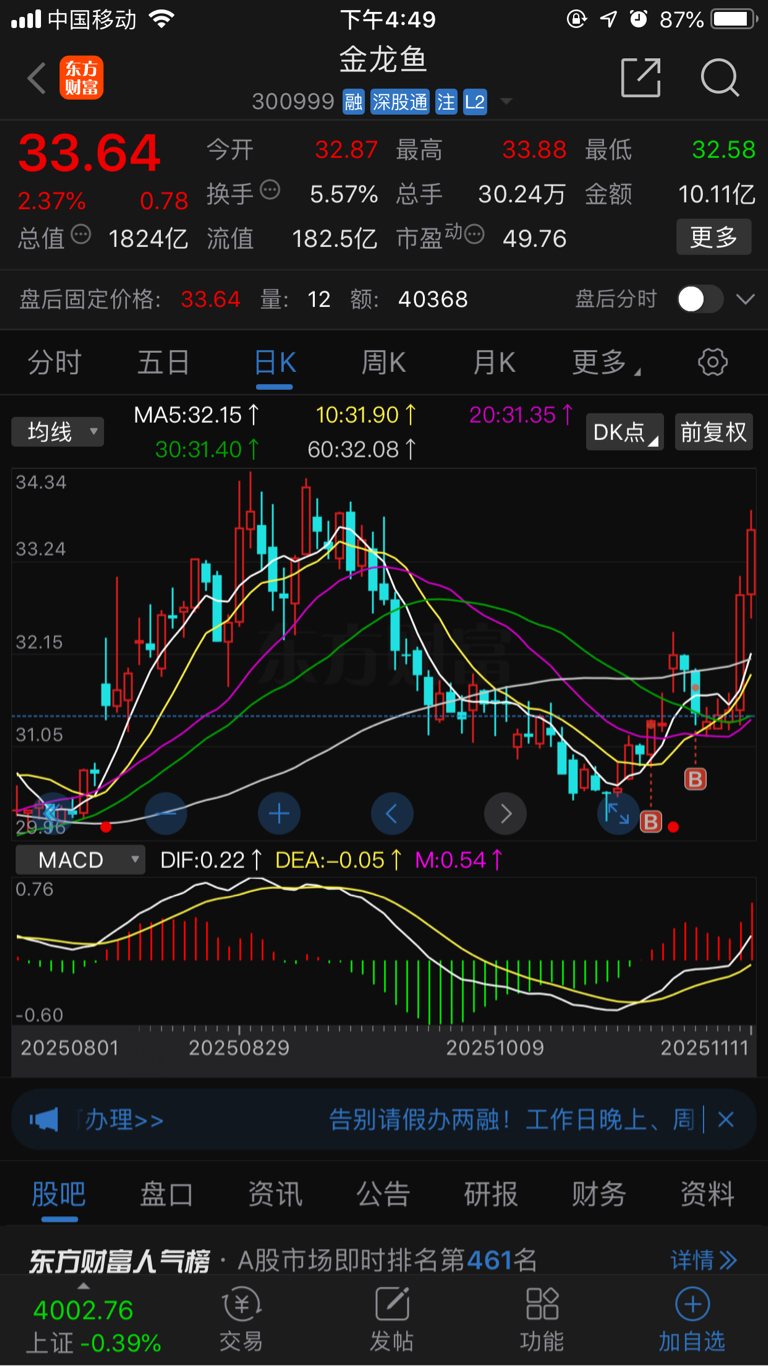The height and width of the screenshot is (1366, 768).
Task: Move chart right with arrow button
Action: pyautogui.click(x=505, y=813)
